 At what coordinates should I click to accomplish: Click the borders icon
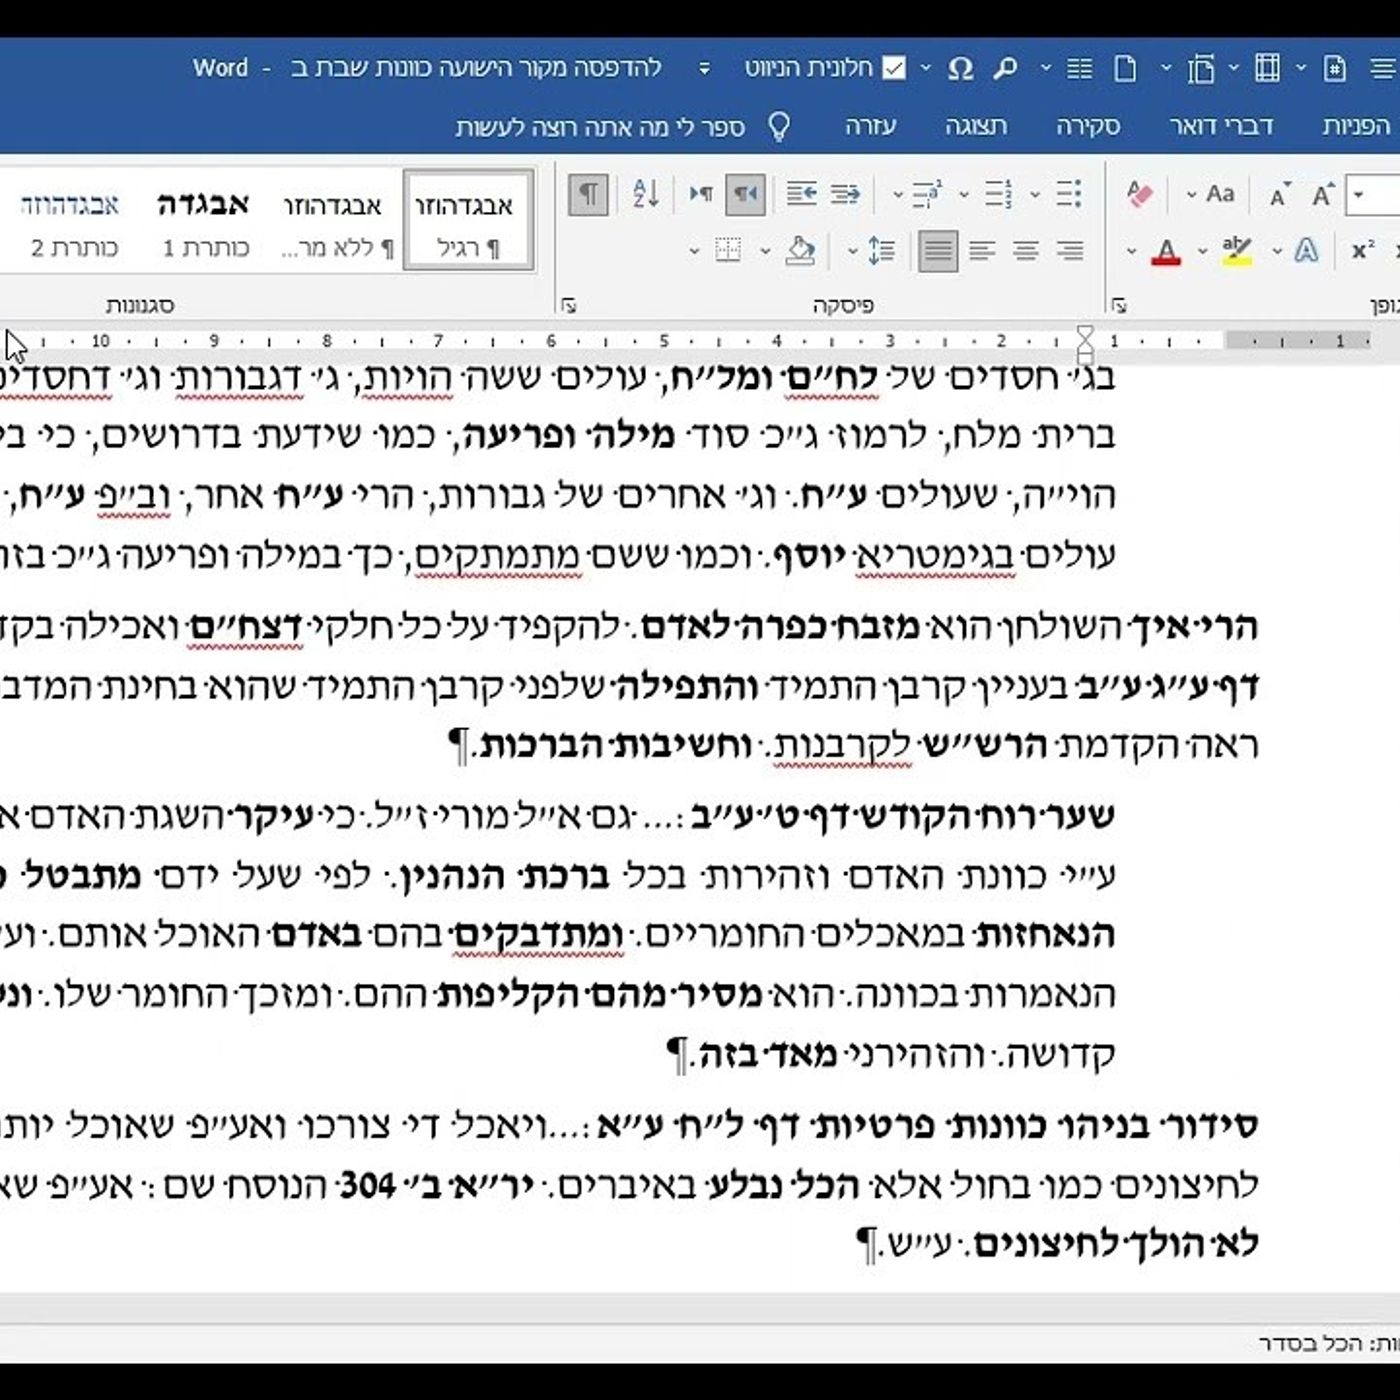click(x=728, y=250)
